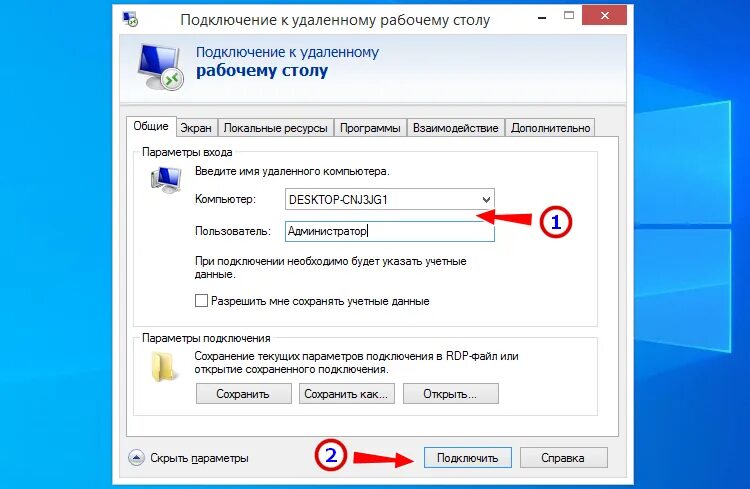
Task: Click the Сохранить как... button
Action: coord(347,393)
